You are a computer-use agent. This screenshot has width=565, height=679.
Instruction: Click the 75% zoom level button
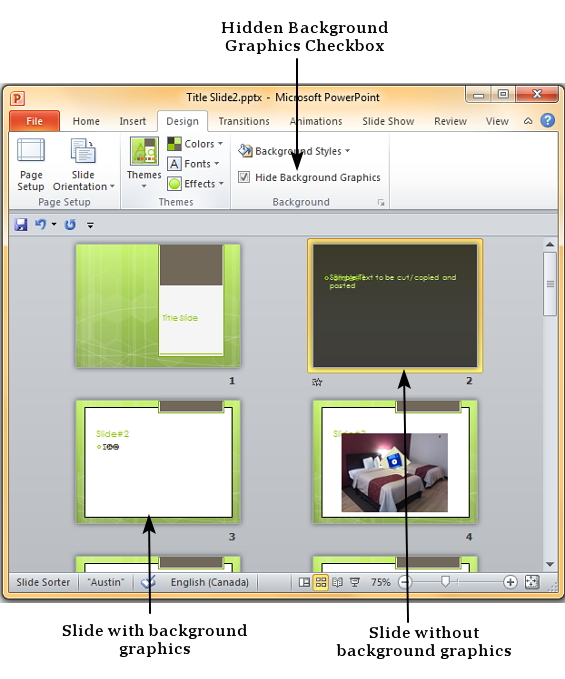point(380,582)
